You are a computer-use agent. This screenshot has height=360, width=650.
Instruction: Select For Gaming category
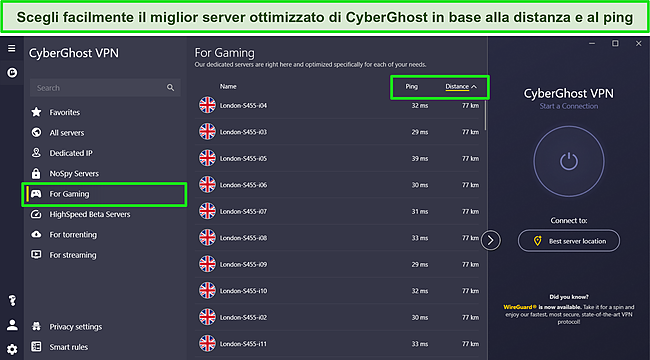[x=105, y=194]
